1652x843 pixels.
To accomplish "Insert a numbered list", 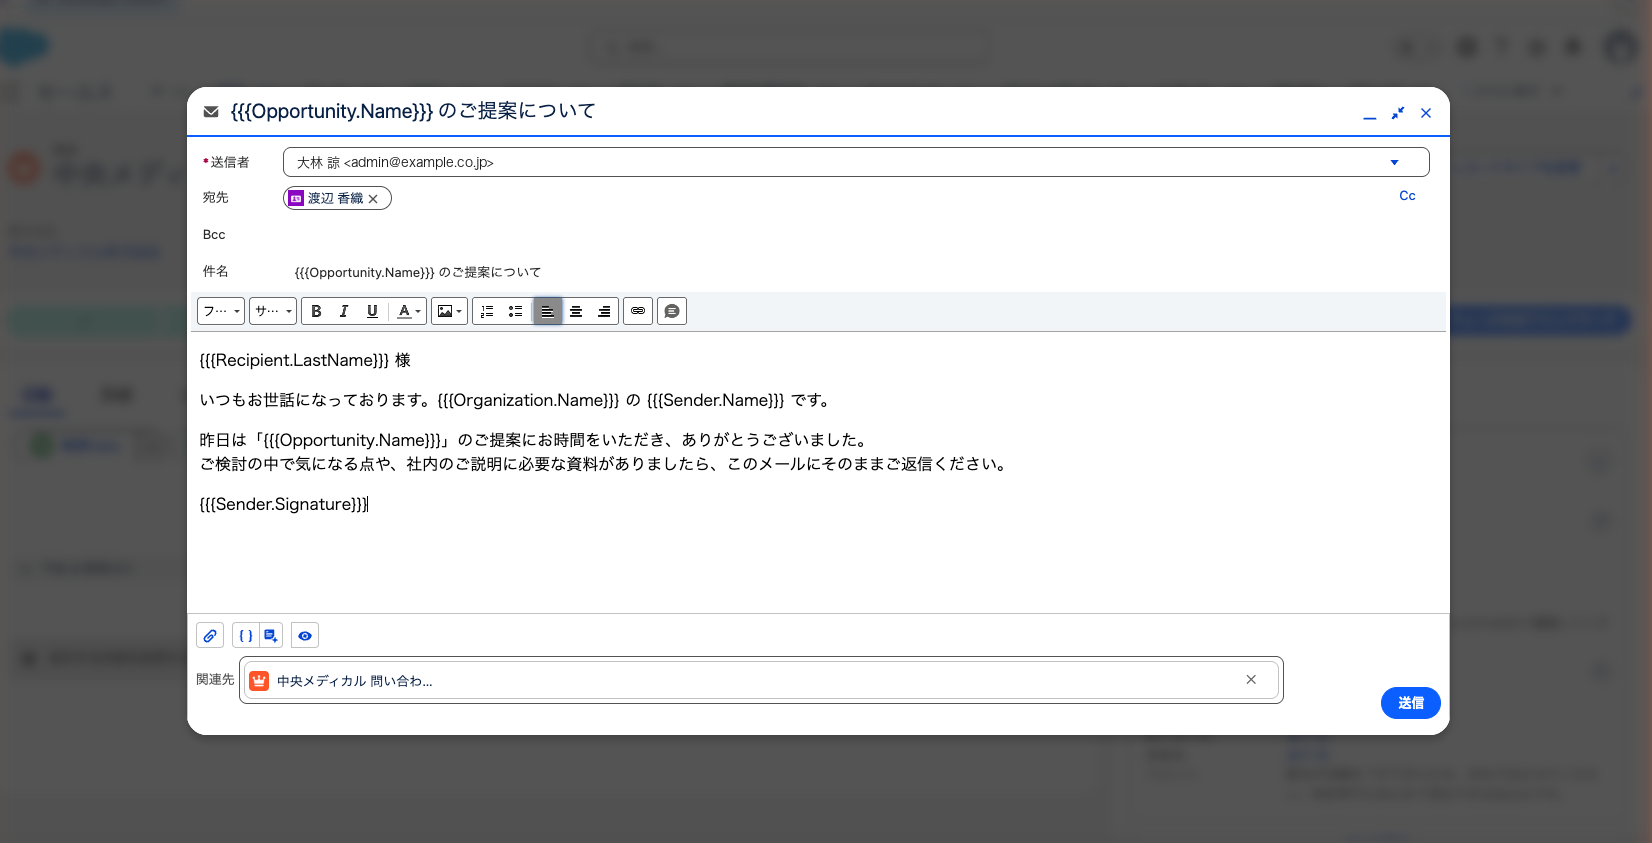I will click(x=487, y=311).
